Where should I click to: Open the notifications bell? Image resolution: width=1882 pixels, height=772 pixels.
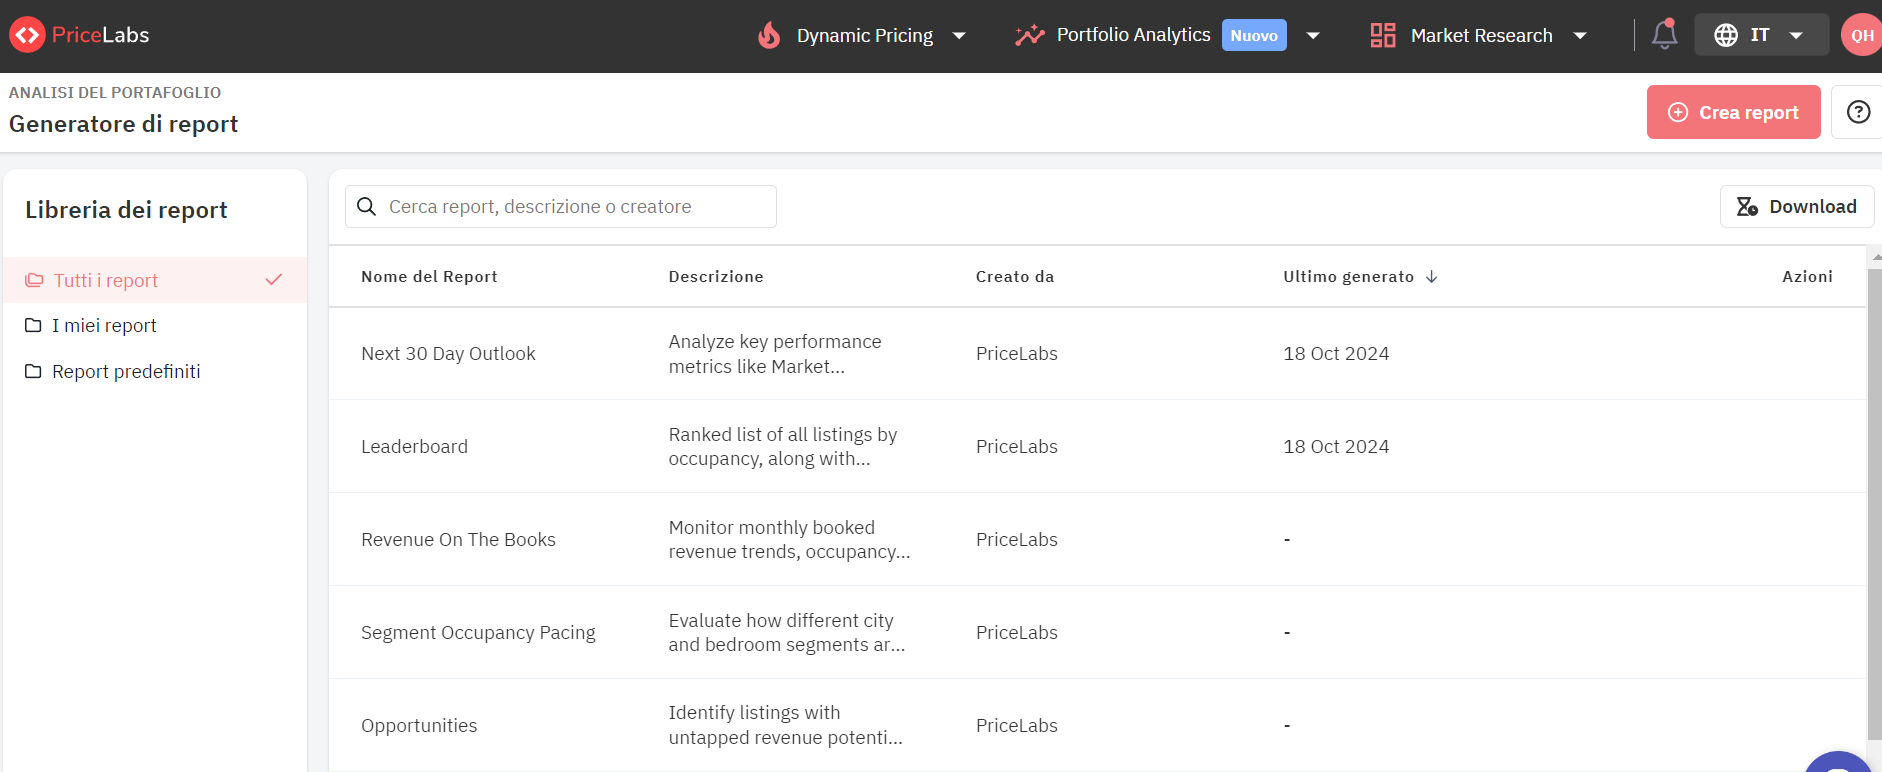coord(1664,35)
